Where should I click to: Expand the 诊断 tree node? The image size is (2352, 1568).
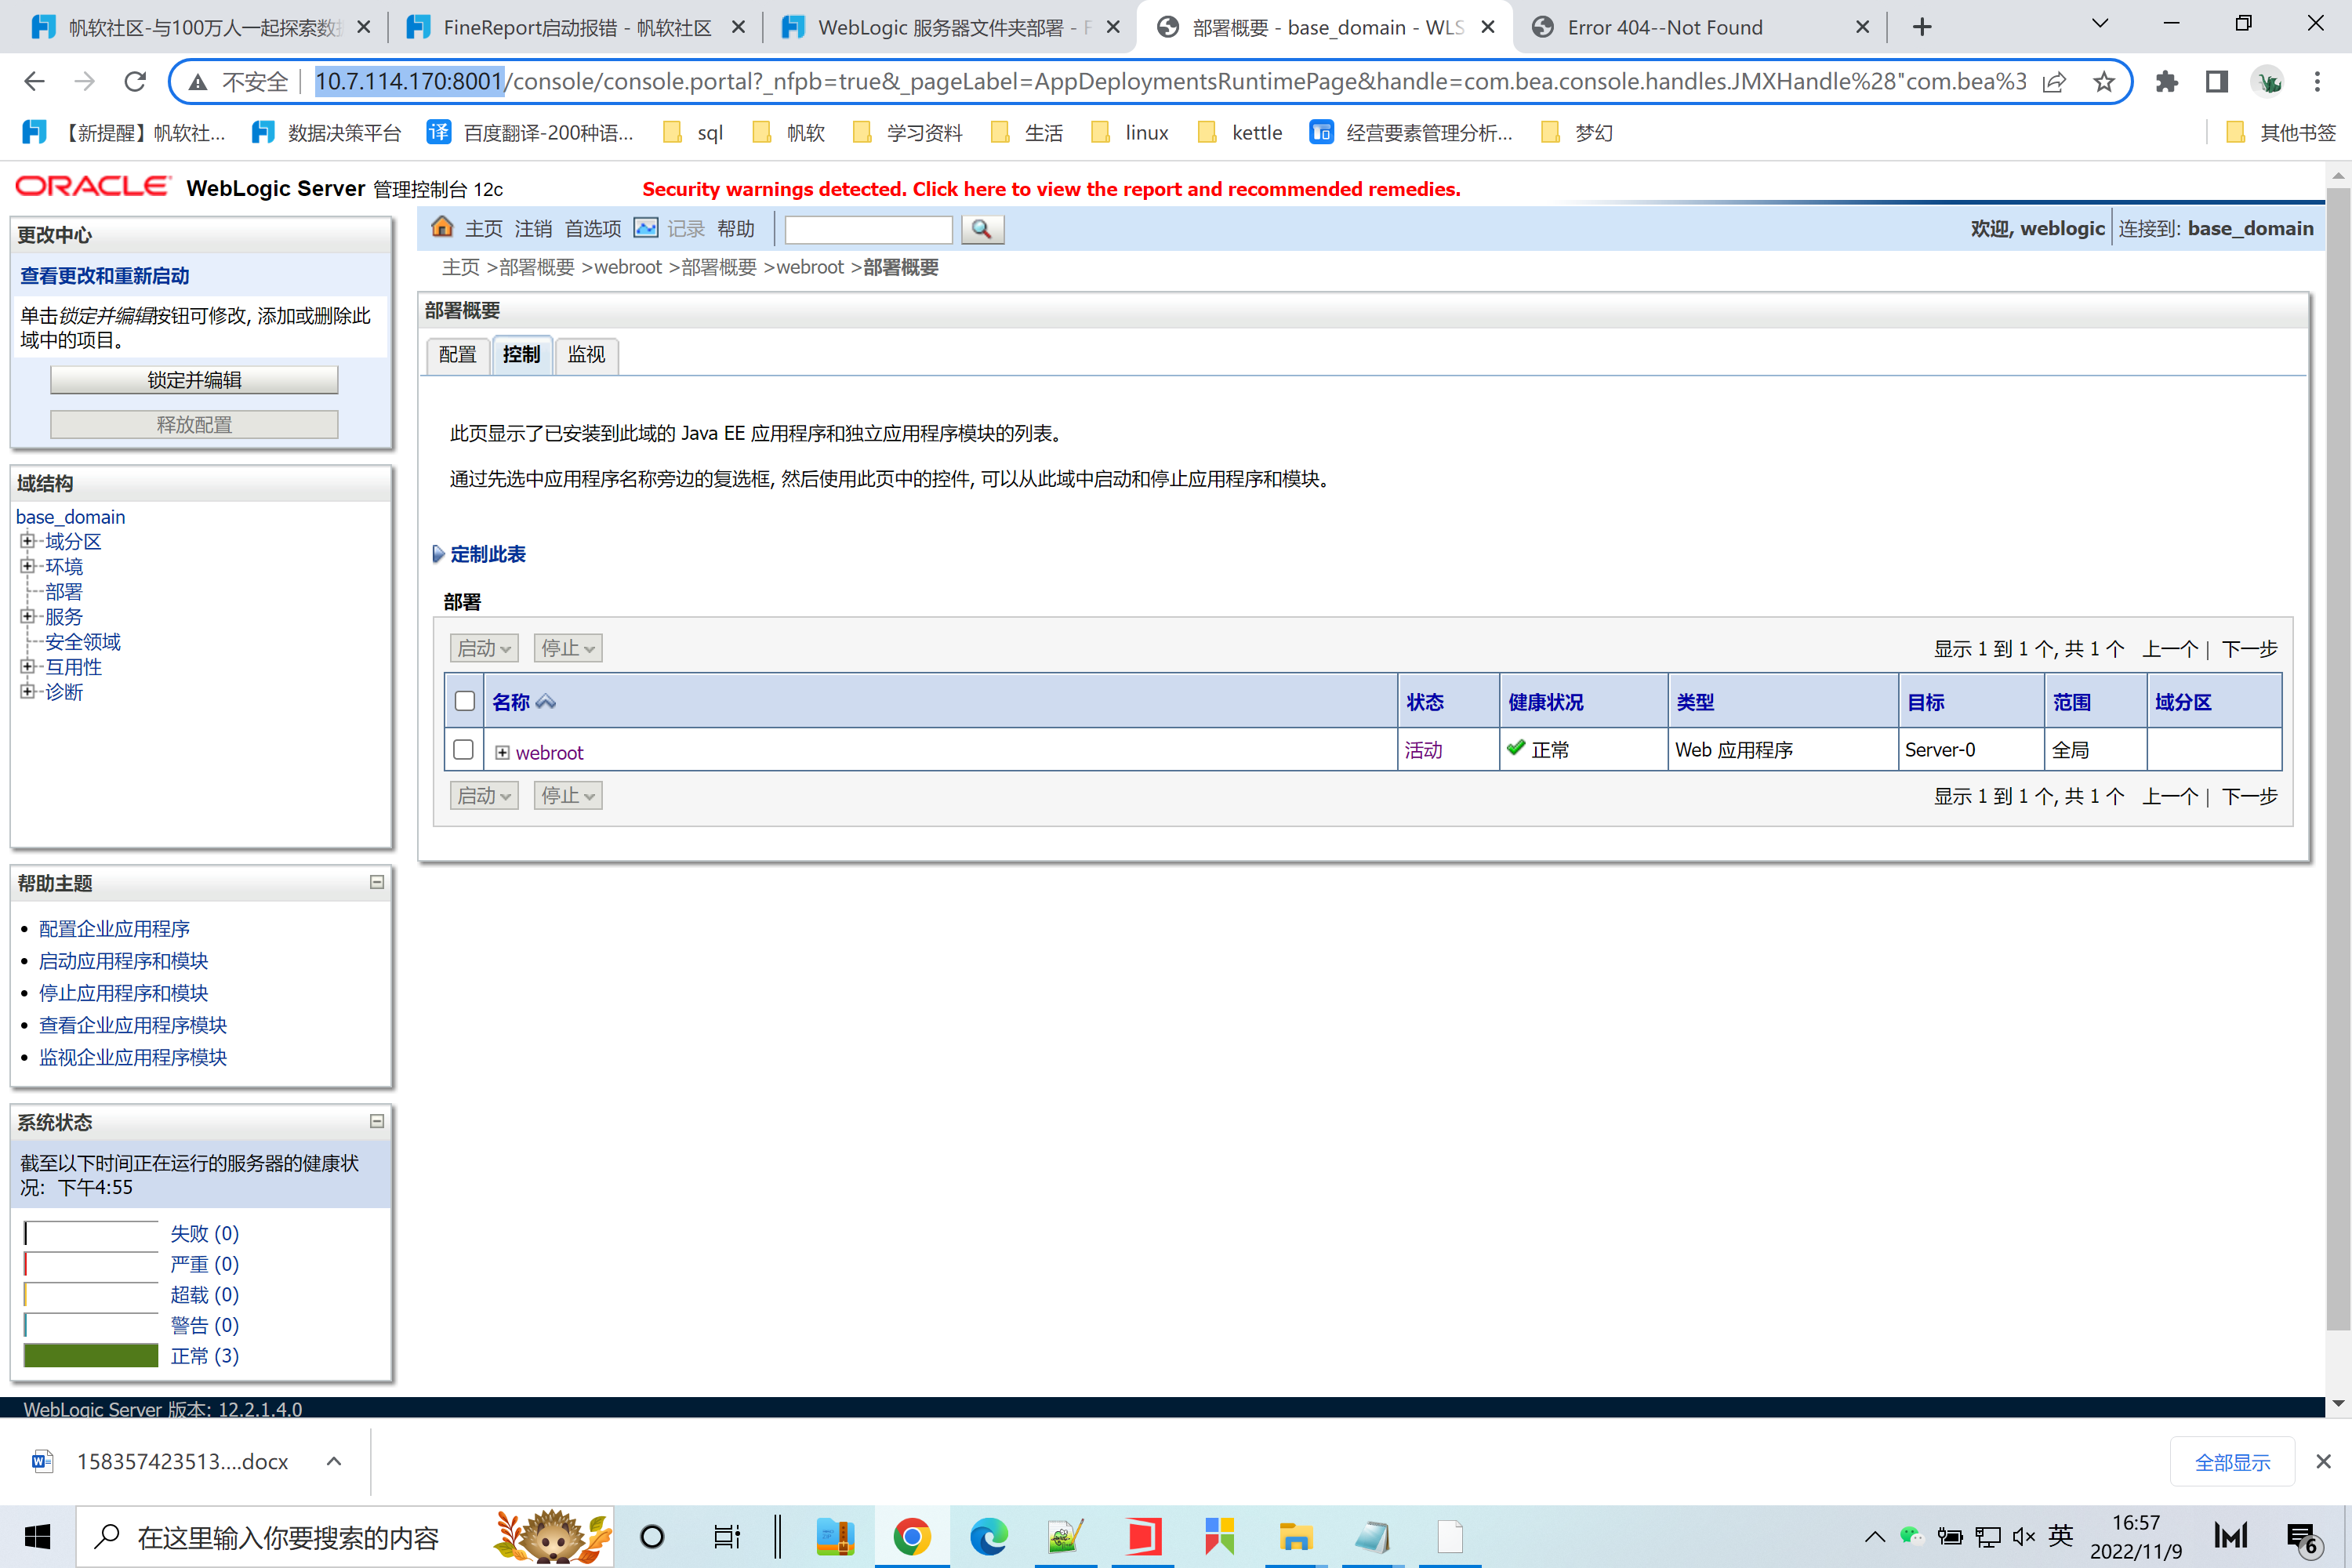click(28, 691)
